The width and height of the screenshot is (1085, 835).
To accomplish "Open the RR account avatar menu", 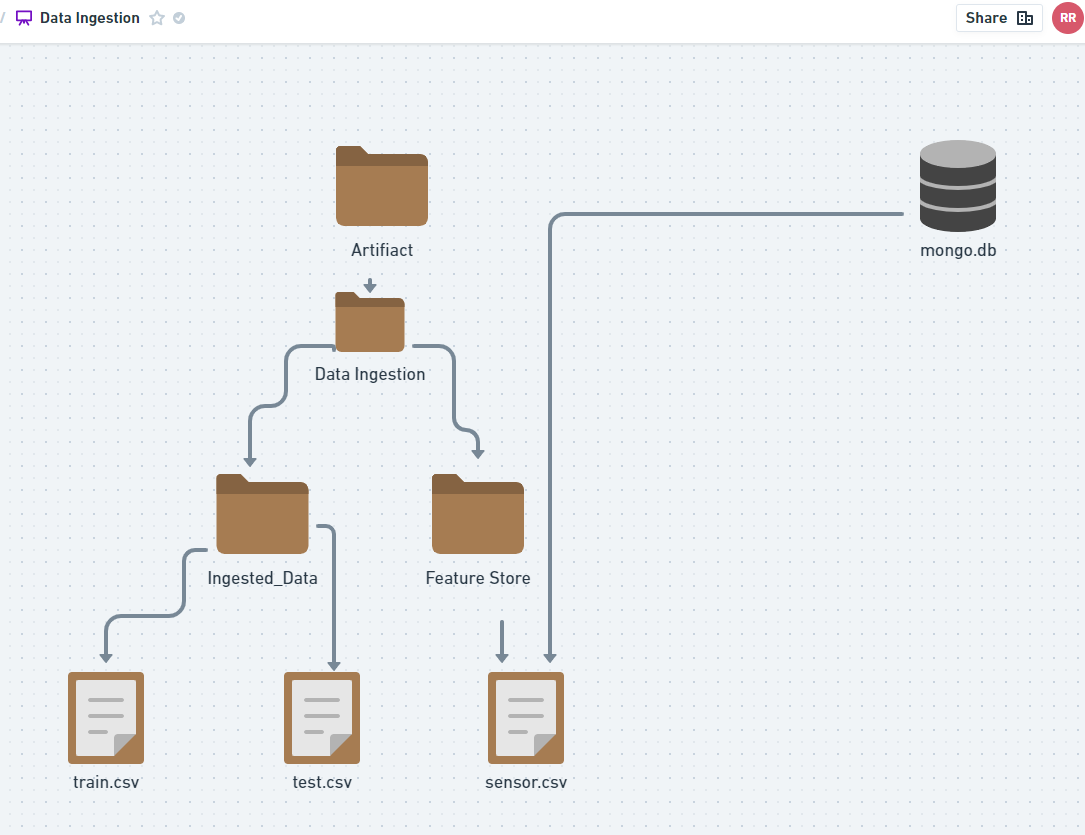I will coord(1067,17).
